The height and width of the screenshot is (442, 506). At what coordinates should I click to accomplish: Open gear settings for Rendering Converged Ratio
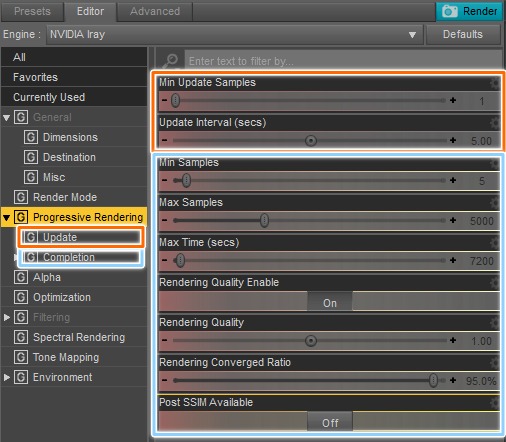[x=494, y=363]
